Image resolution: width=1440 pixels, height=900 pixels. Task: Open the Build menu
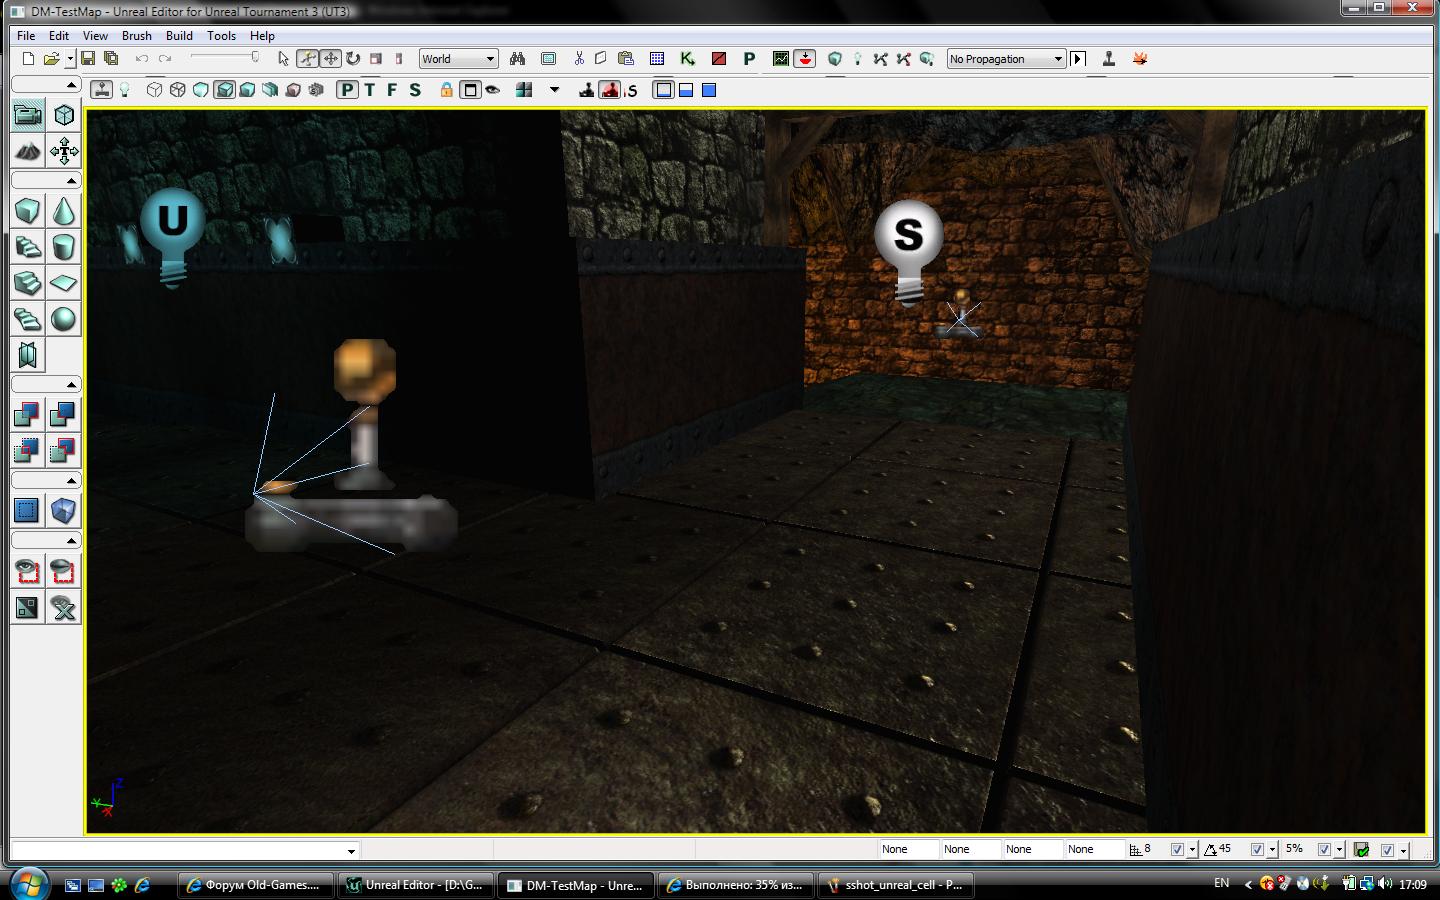pos(179,35)
